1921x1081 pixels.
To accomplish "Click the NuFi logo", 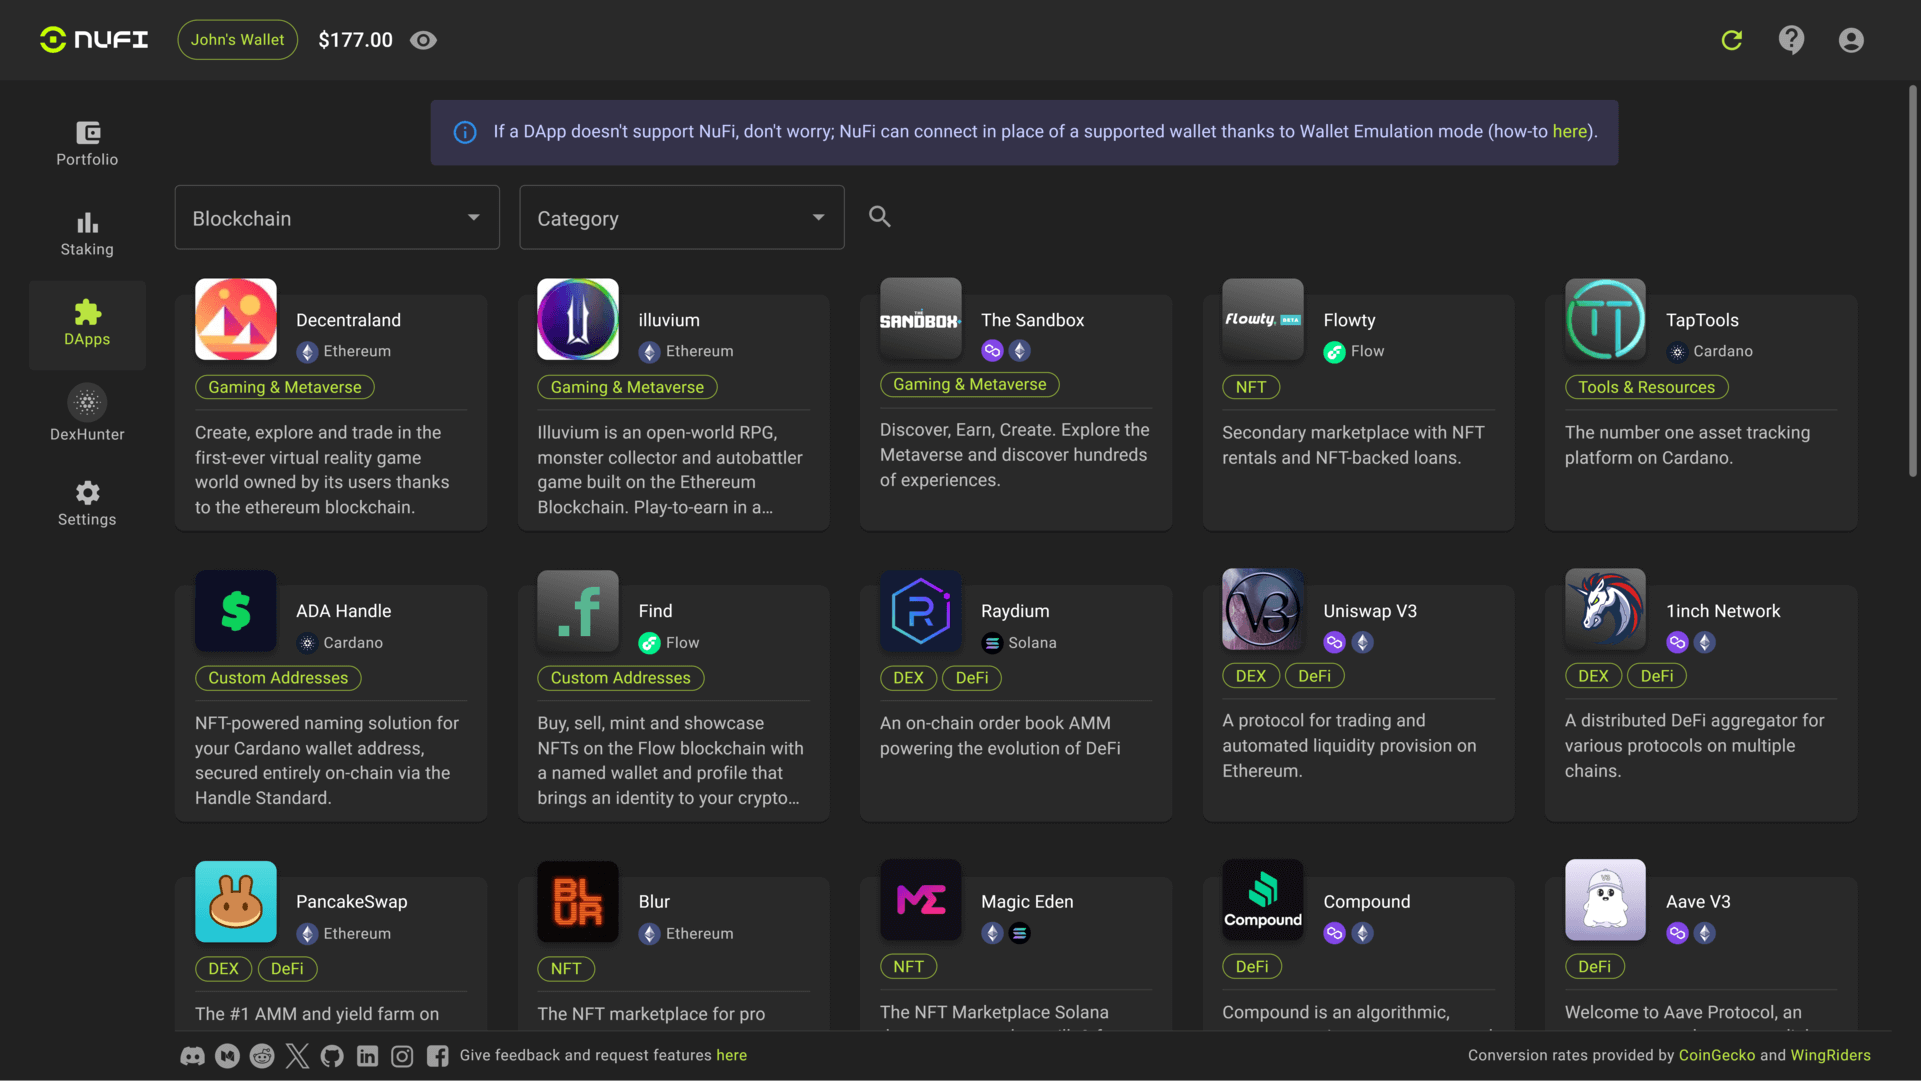I will pos(94,40).
